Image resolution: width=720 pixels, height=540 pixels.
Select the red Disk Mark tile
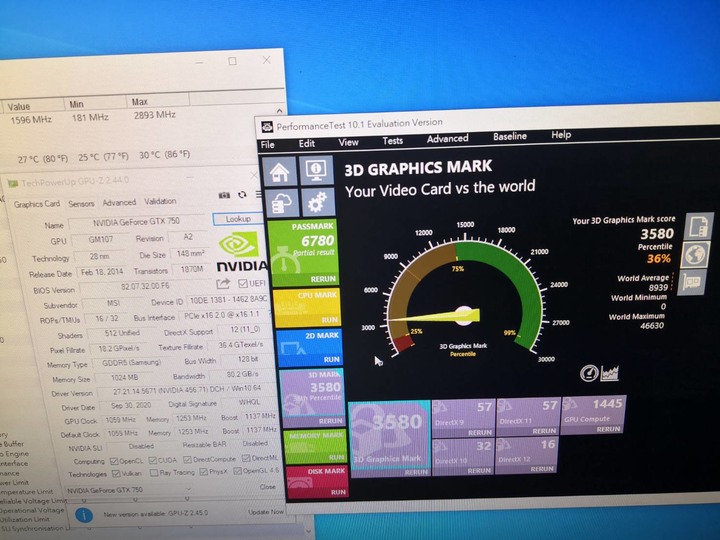click(x=316, y=482)
